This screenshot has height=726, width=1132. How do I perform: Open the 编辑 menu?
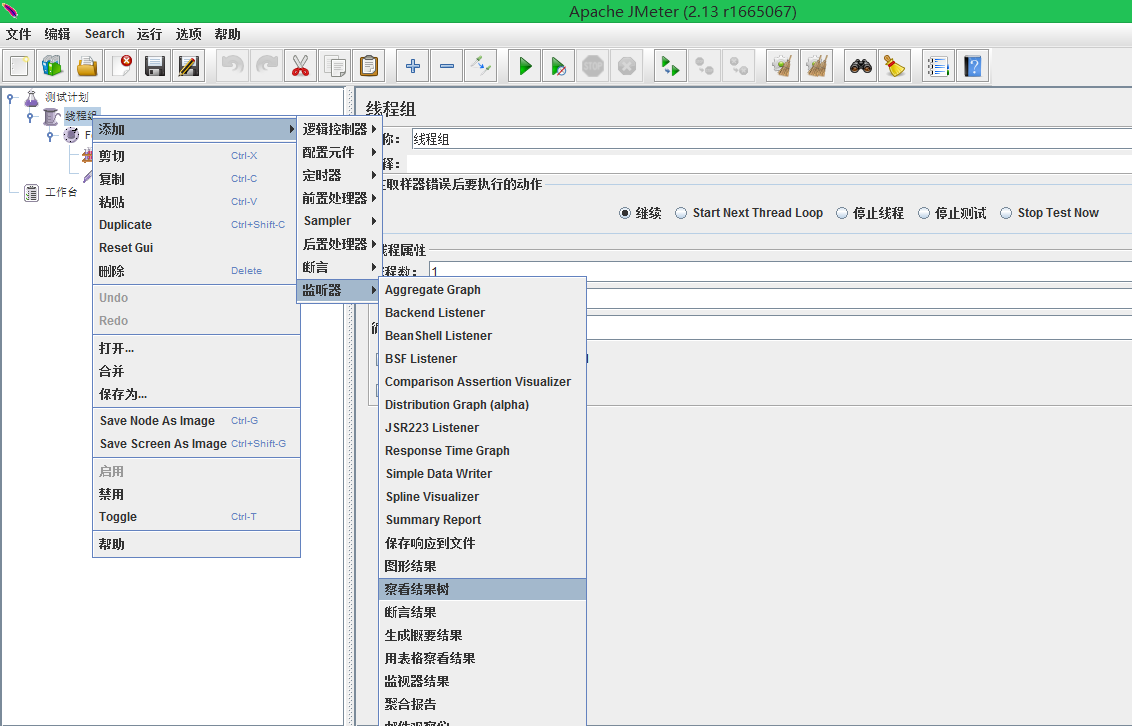(57, 34)
